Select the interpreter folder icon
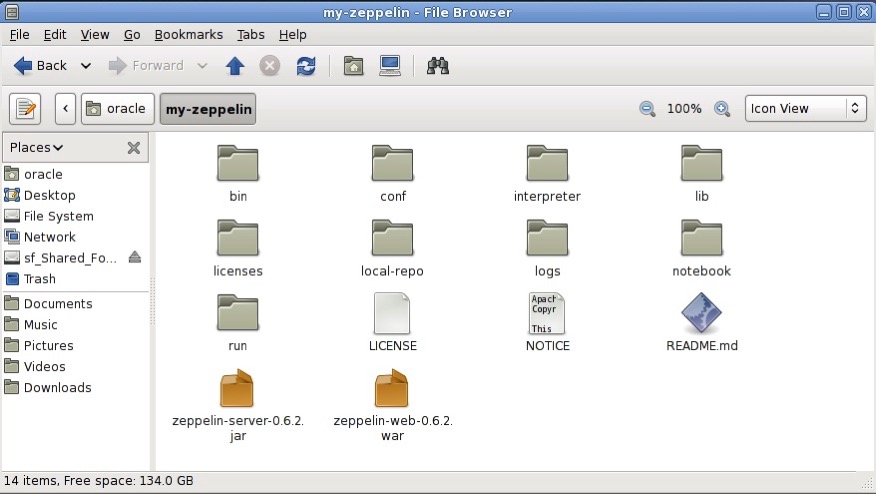 (547, 163)
